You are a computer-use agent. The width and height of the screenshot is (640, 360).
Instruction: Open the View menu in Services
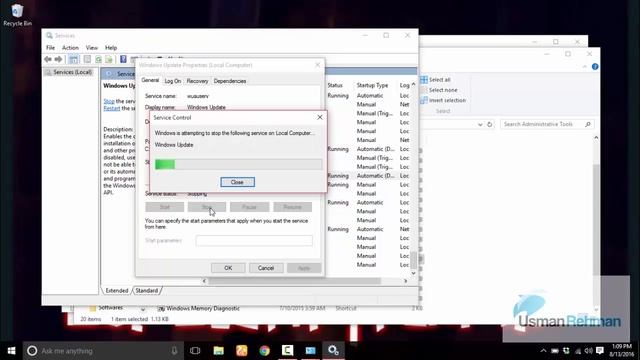(x=92, y=48)
